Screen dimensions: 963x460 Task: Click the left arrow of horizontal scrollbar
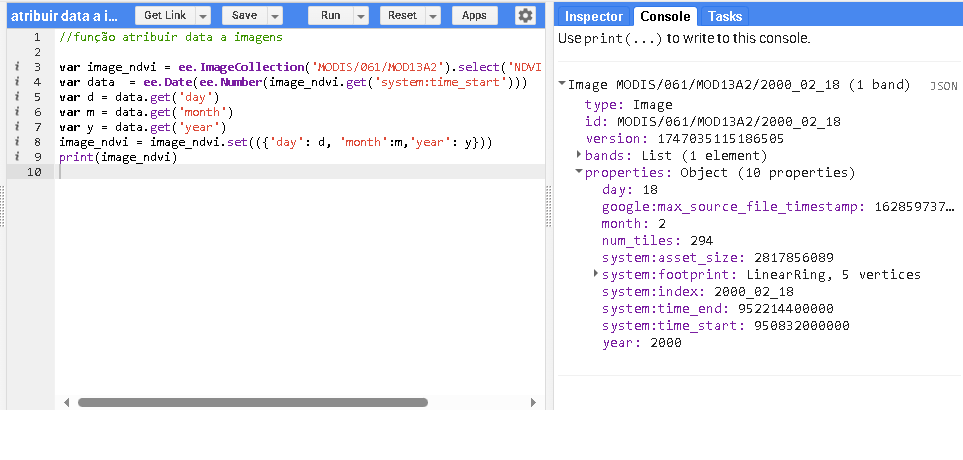point(67,403)
